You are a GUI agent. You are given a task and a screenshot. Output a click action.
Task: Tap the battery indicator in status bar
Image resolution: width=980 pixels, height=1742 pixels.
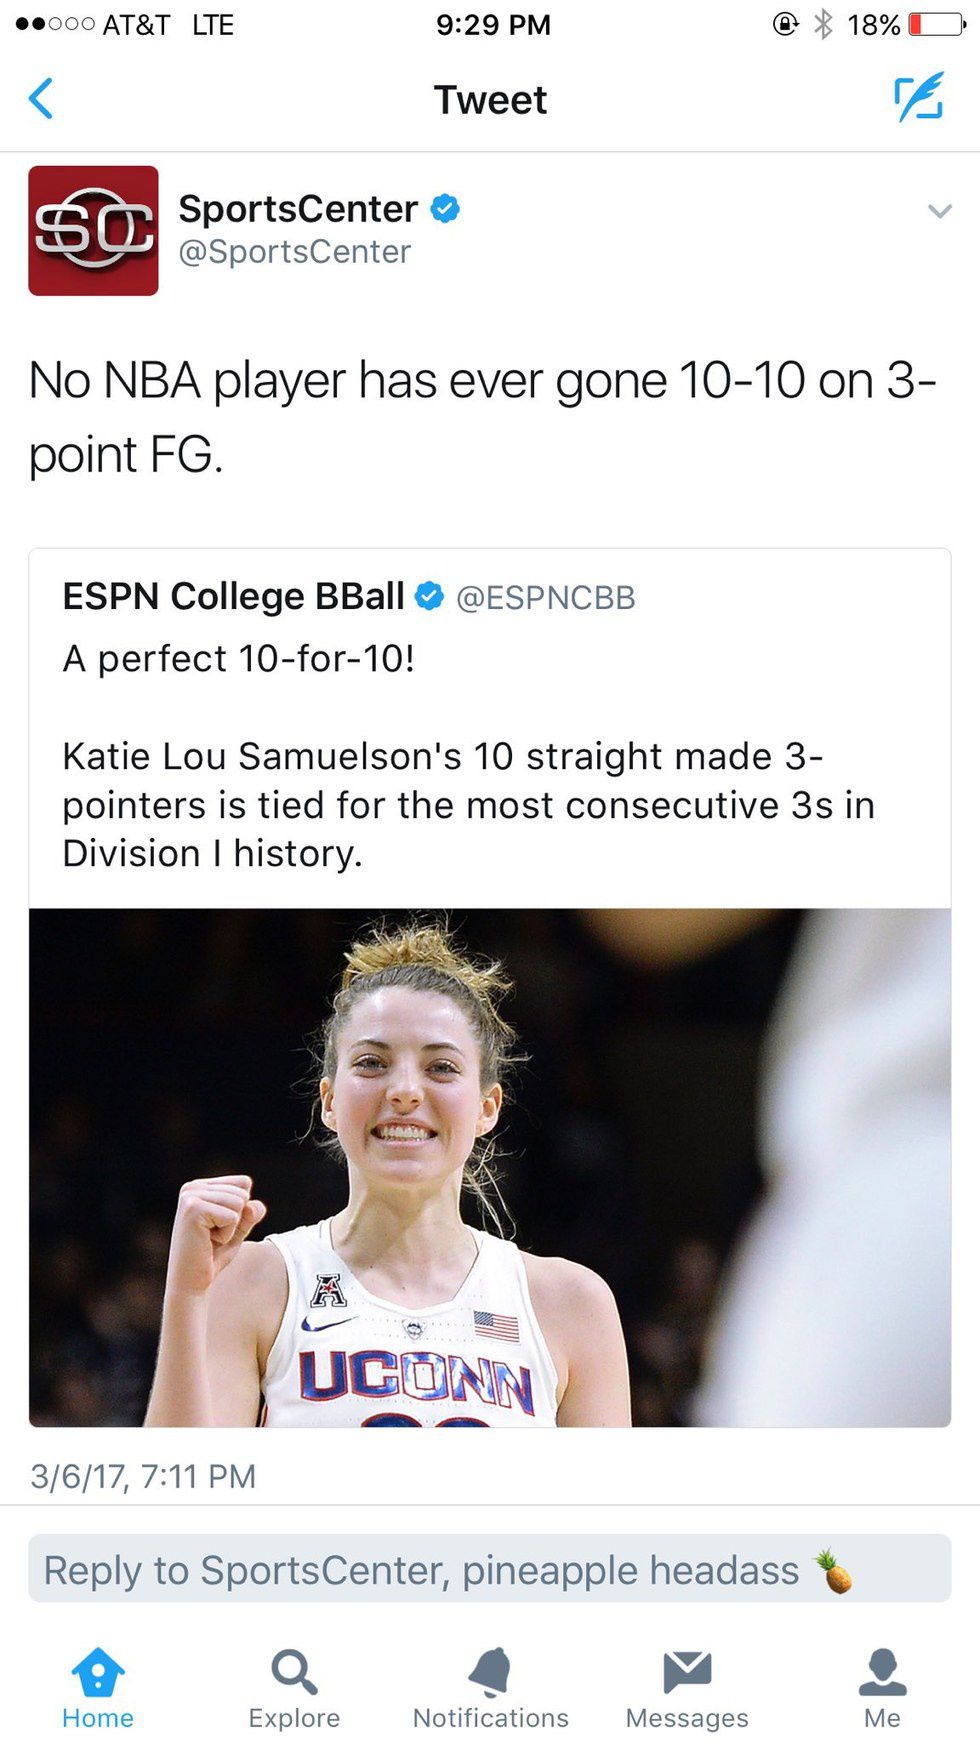(x=936, y=24)
